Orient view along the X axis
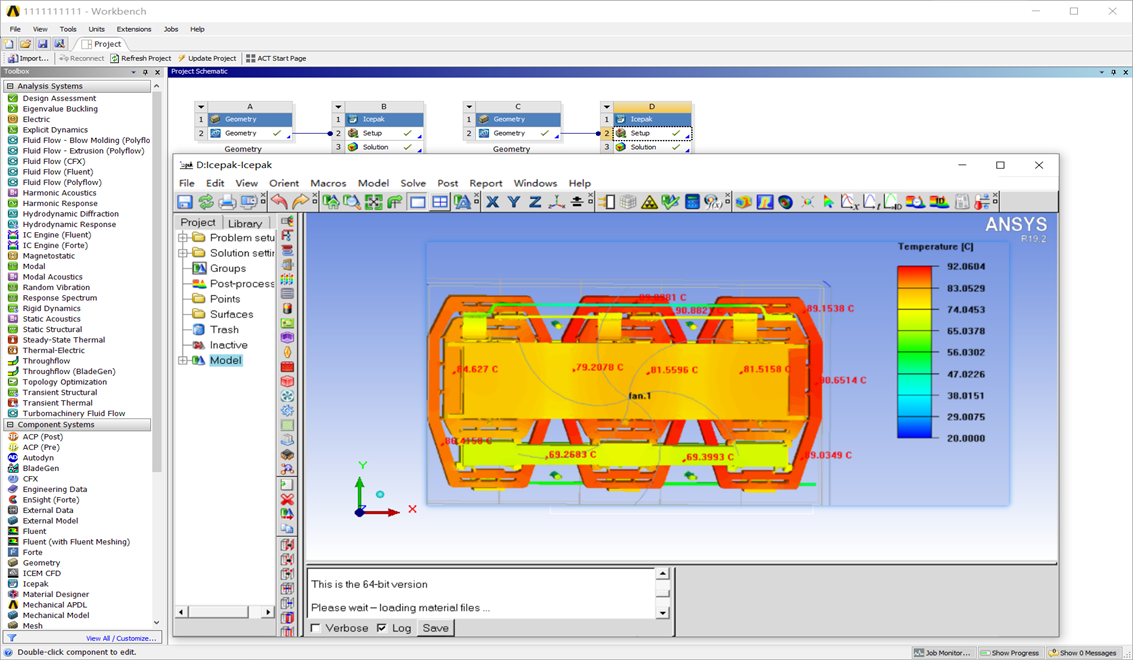 [x=492, y=202]
